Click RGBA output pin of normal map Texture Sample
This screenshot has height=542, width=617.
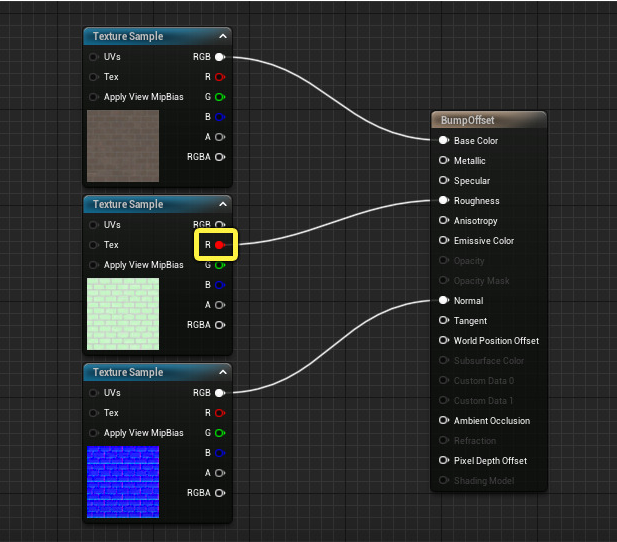point(220,493)
